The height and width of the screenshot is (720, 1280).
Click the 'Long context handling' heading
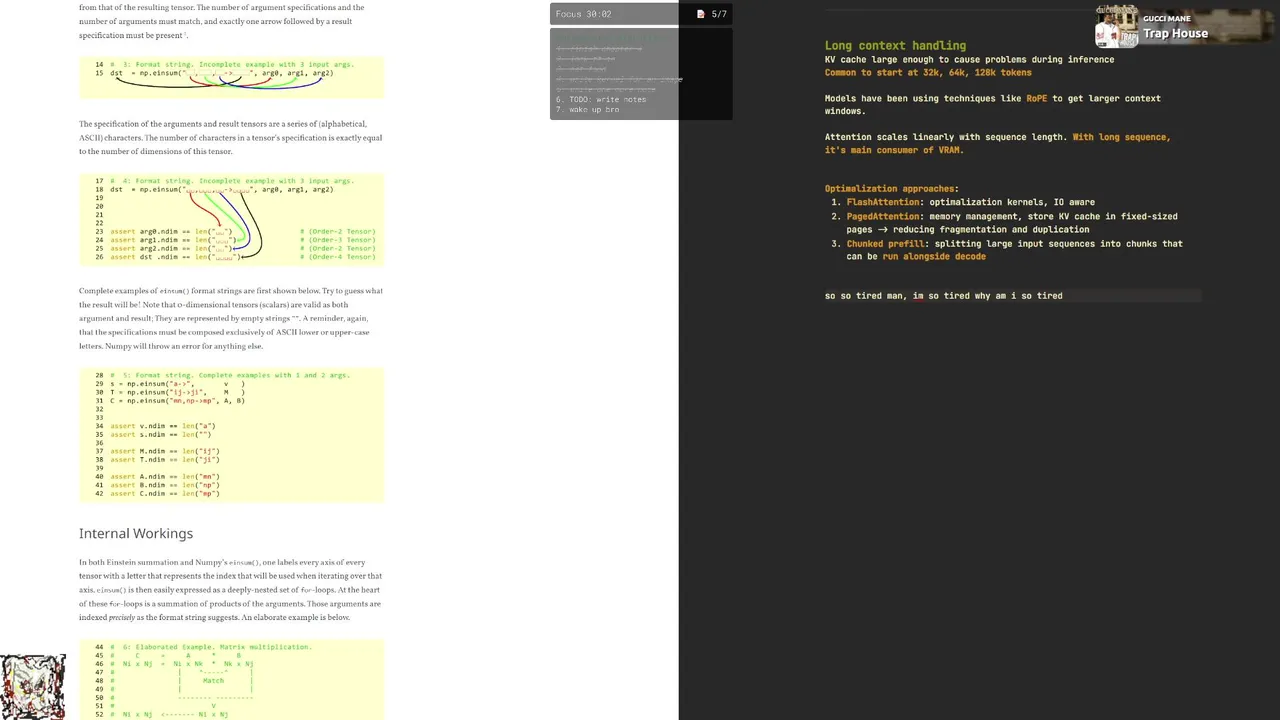(x=895, y=45)
